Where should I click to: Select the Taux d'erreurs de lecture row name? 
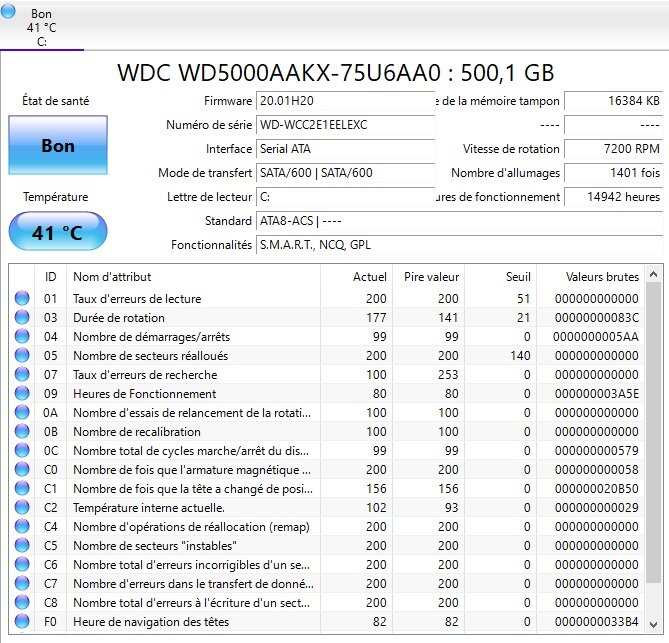137,298
